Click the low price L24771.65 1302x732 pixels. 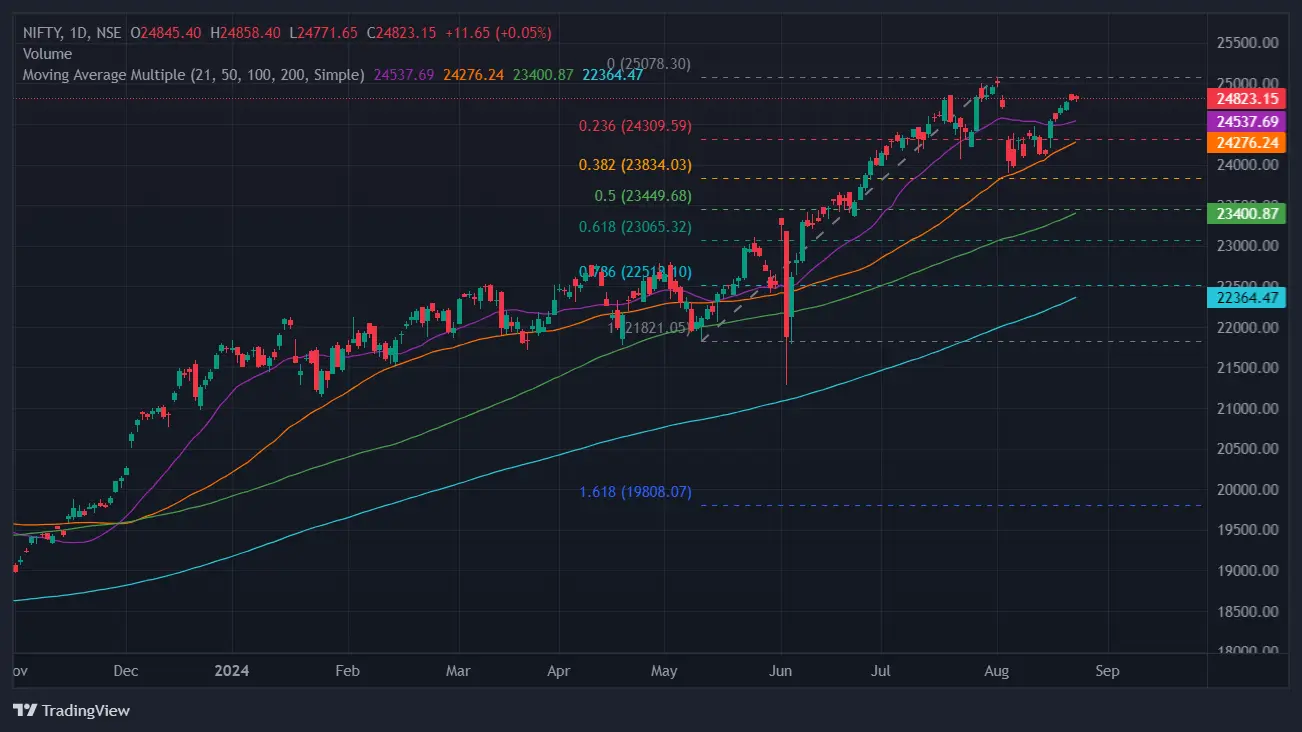323,33
